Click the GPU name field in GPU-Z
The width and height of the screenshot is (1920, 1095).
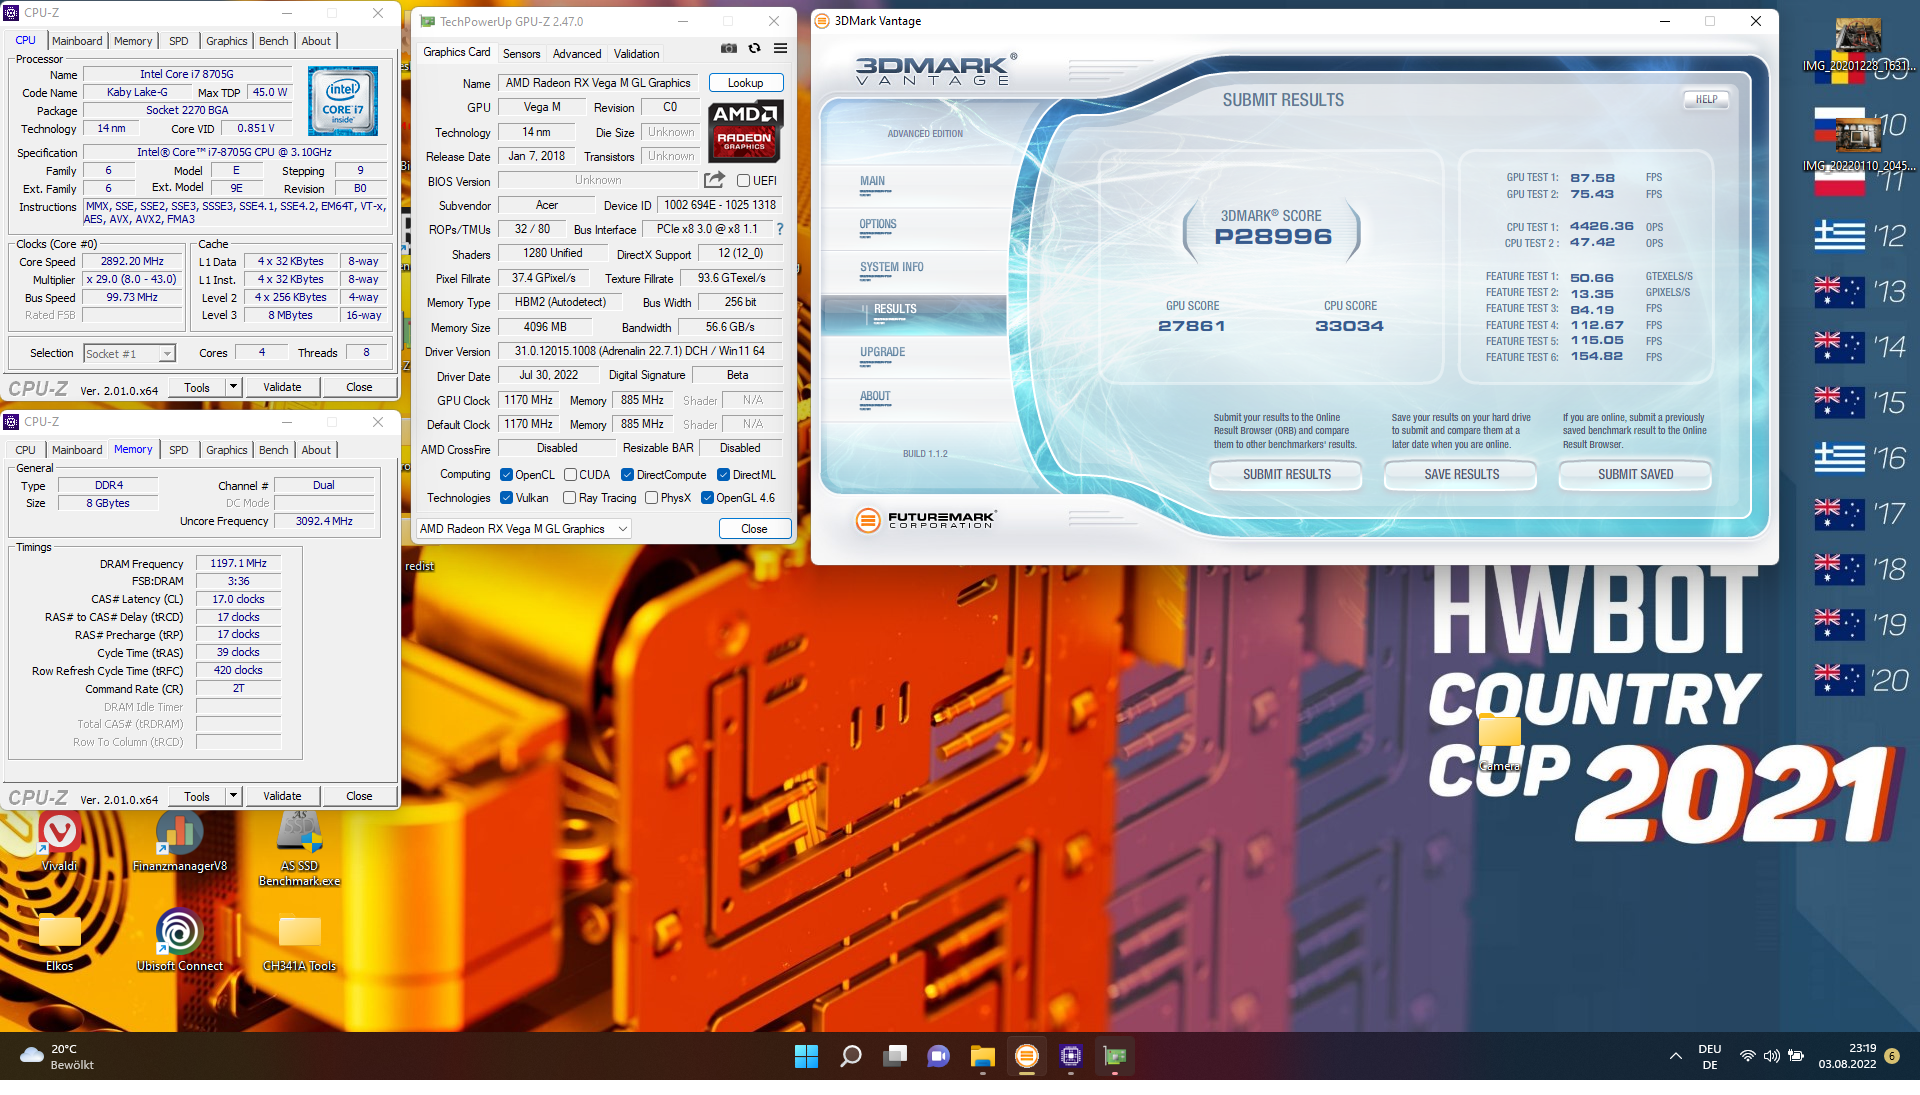[x=598, y=83]
